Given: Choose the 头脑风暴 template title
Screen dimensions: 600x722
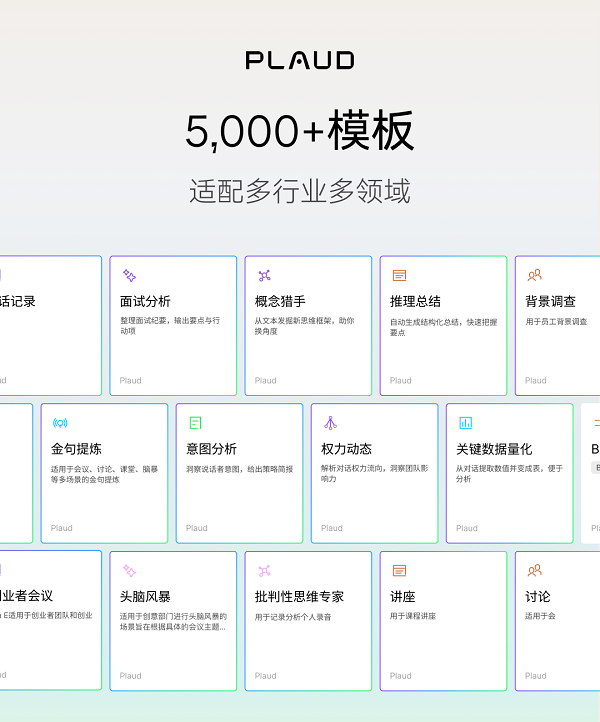Looking at the screenshot, I should pos(145,597).
